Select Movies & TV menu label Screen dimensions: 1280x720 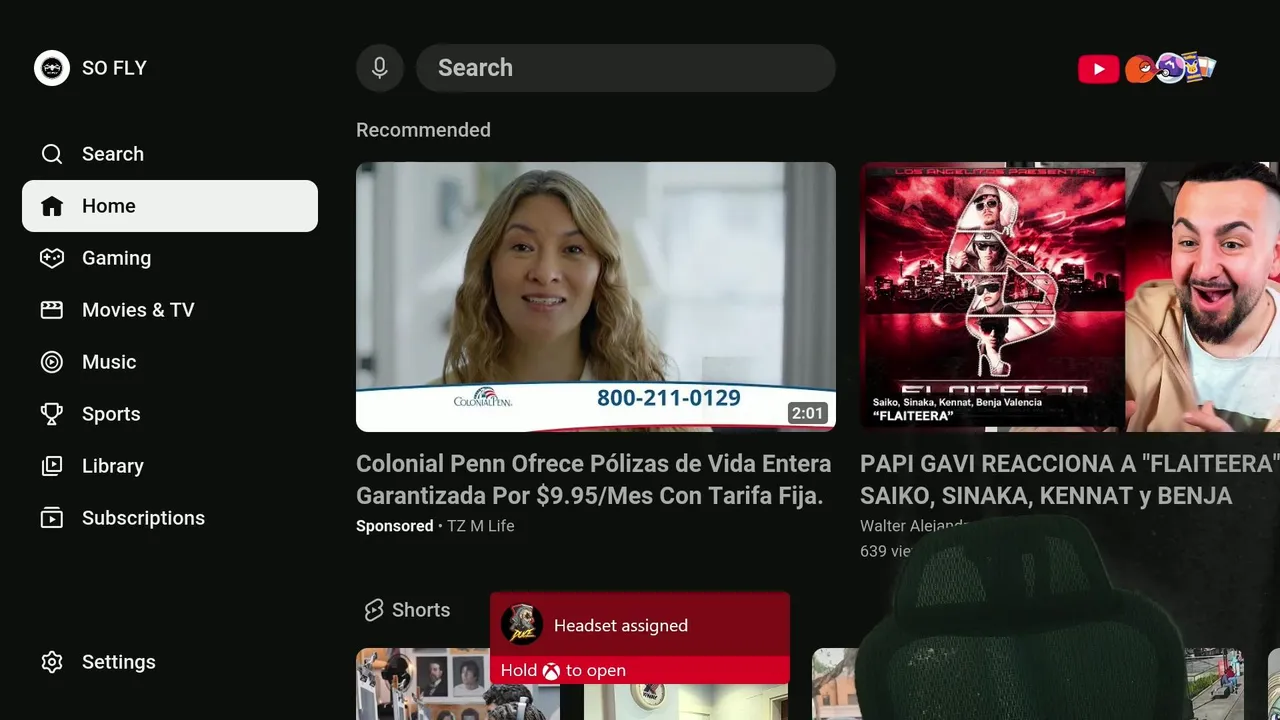pos(138,310)
